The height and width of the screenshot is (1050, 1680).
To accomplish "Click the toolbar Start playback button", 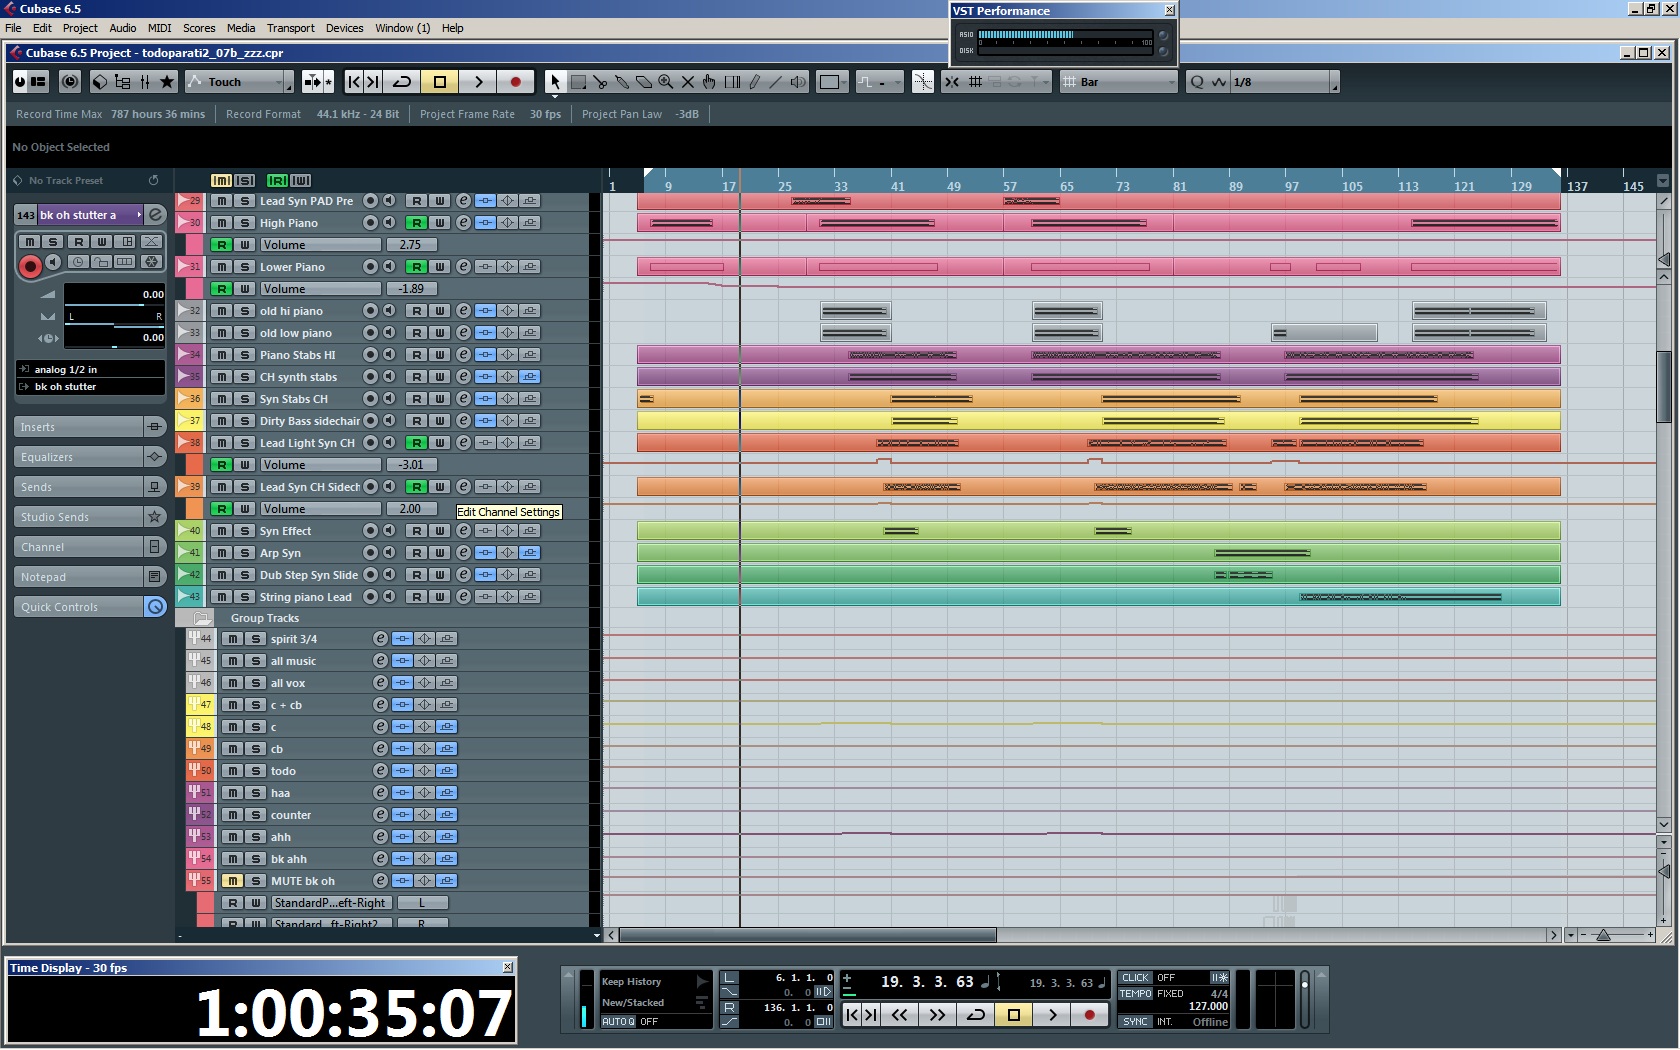I will click(x=478, y=82).
